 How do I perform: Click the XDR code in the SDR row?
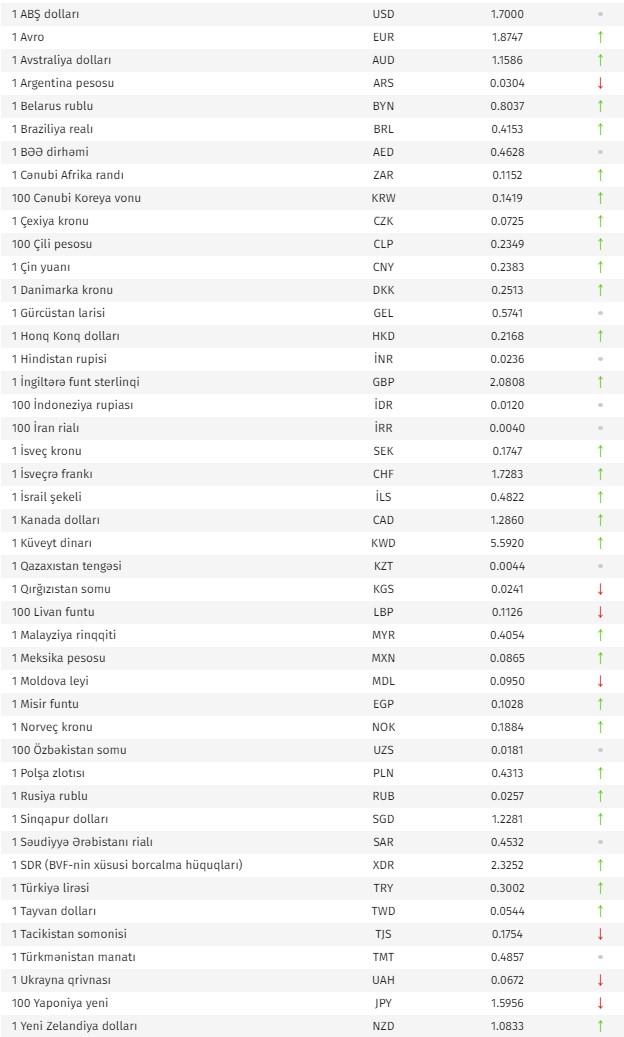coord(383,865)
